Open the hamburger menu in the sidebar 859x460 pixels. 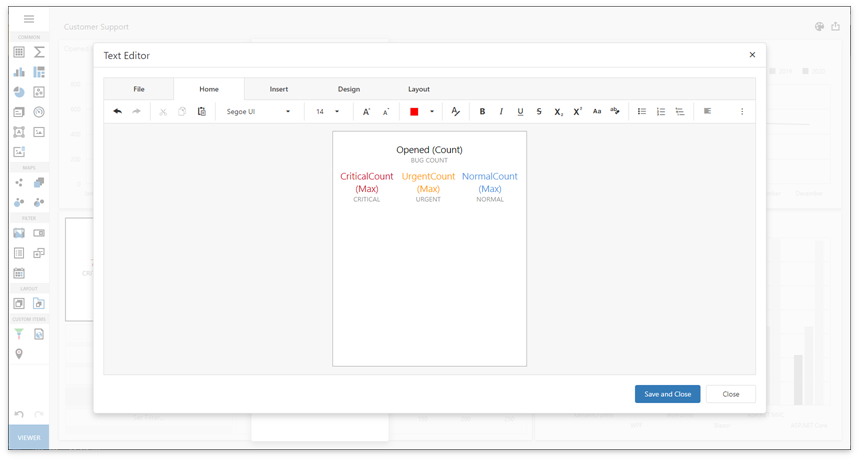pyautogui.click(x=29, y=19)
